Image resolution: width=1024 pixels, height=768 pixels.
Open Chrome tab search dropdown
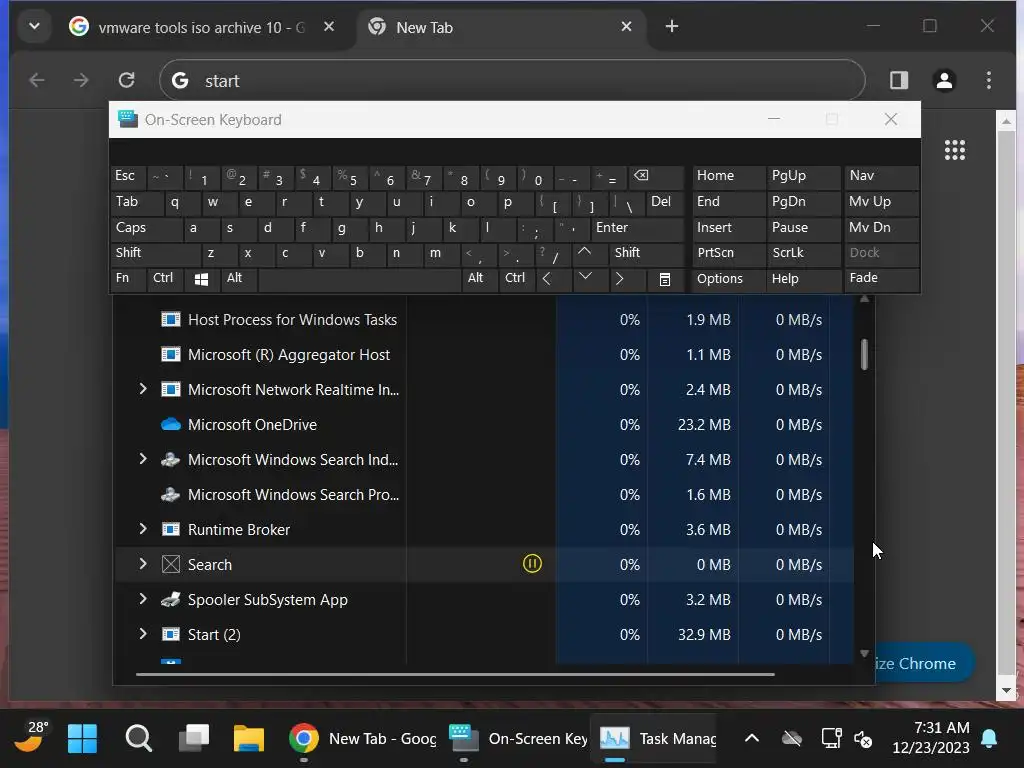pyautogui.click(x=35, y=26)
